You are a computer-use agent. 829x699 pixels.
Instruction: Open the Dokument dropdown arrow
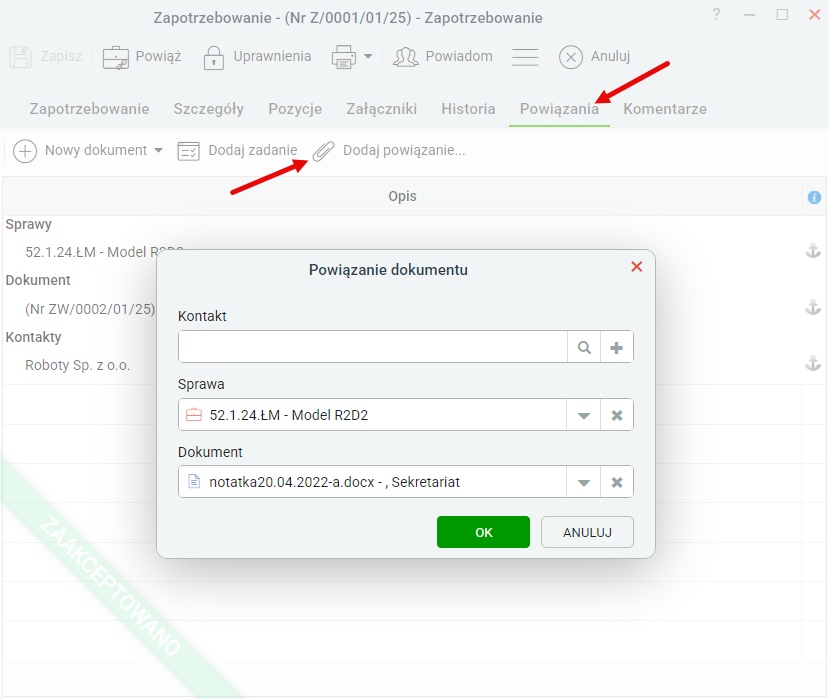coord(583,482)
